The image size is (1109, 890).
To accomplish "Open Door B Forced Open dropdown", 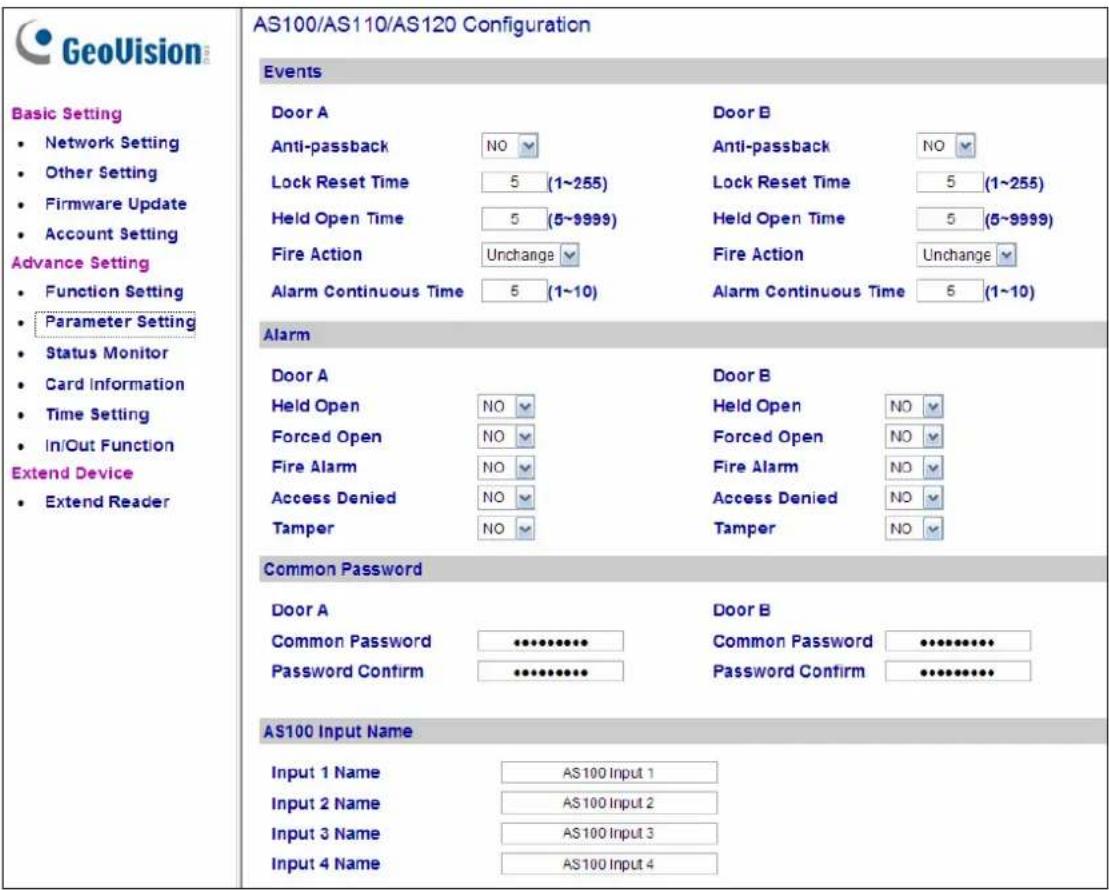I will pos(914,437).
